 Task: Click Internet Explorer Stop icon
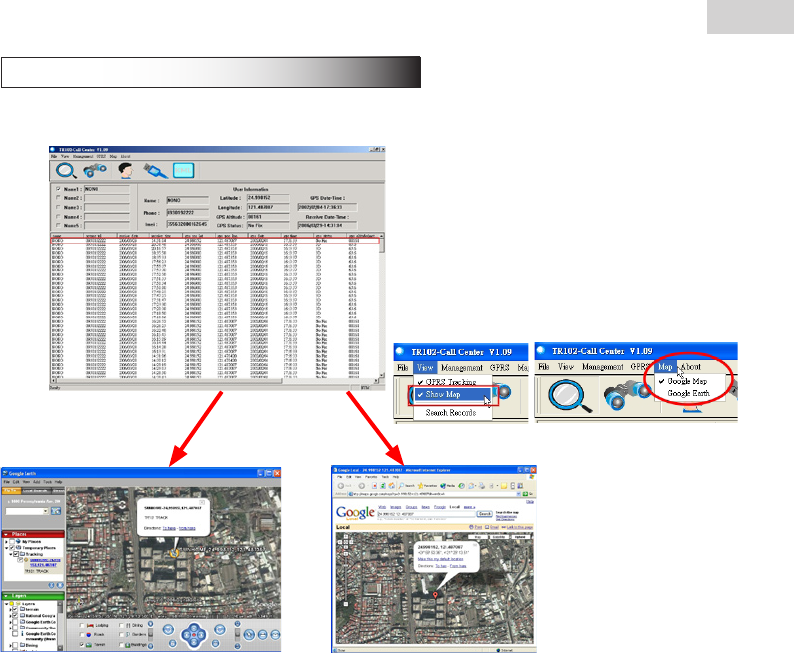[374, 486]
